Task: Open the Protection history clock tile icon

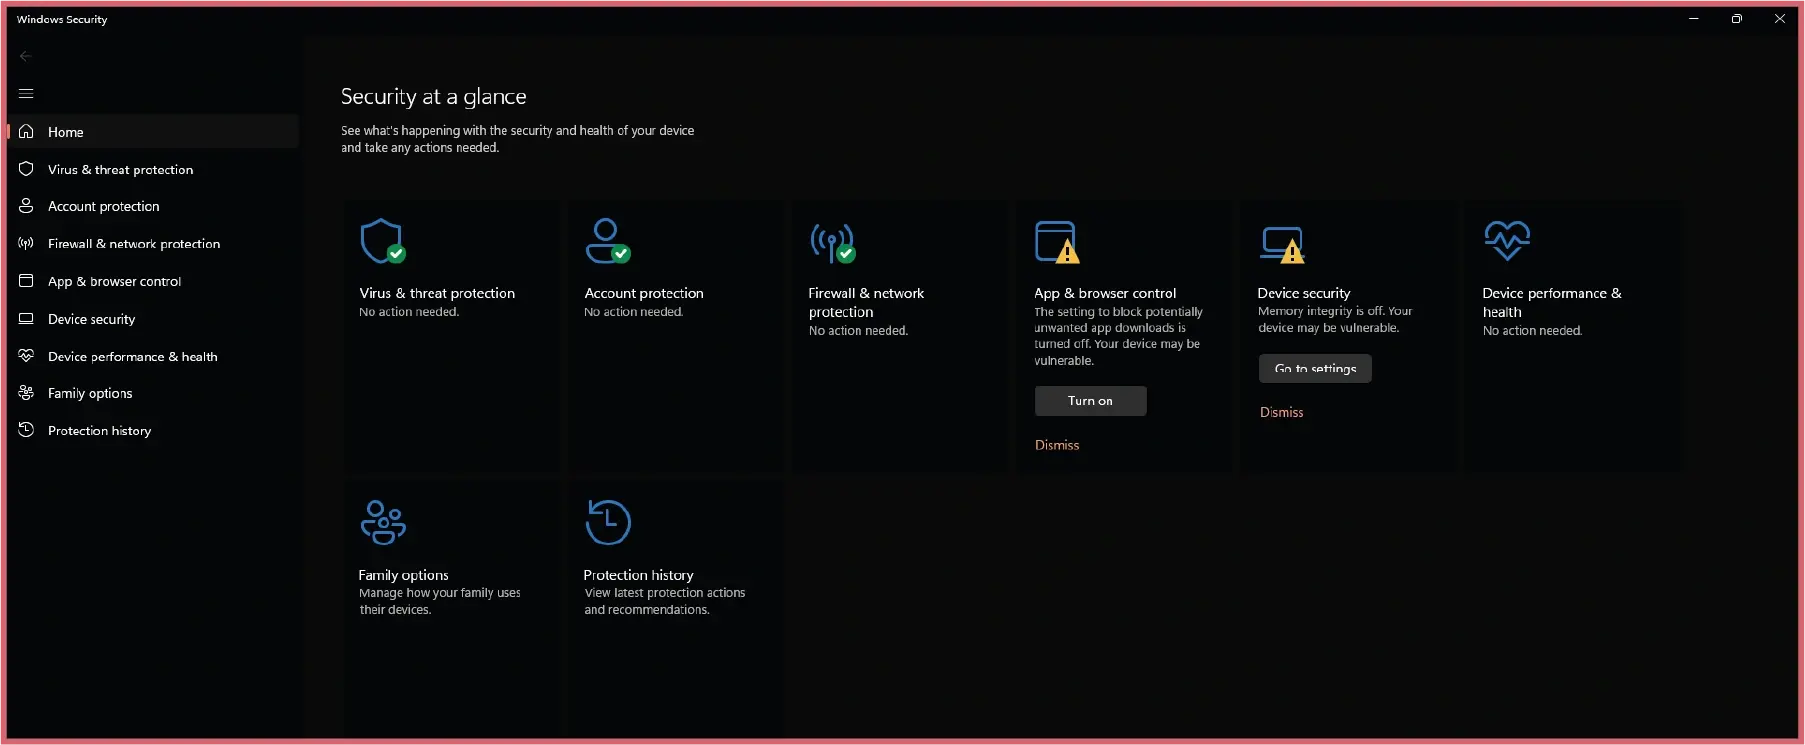Action: pyautogui.click(x=608, y=522)
